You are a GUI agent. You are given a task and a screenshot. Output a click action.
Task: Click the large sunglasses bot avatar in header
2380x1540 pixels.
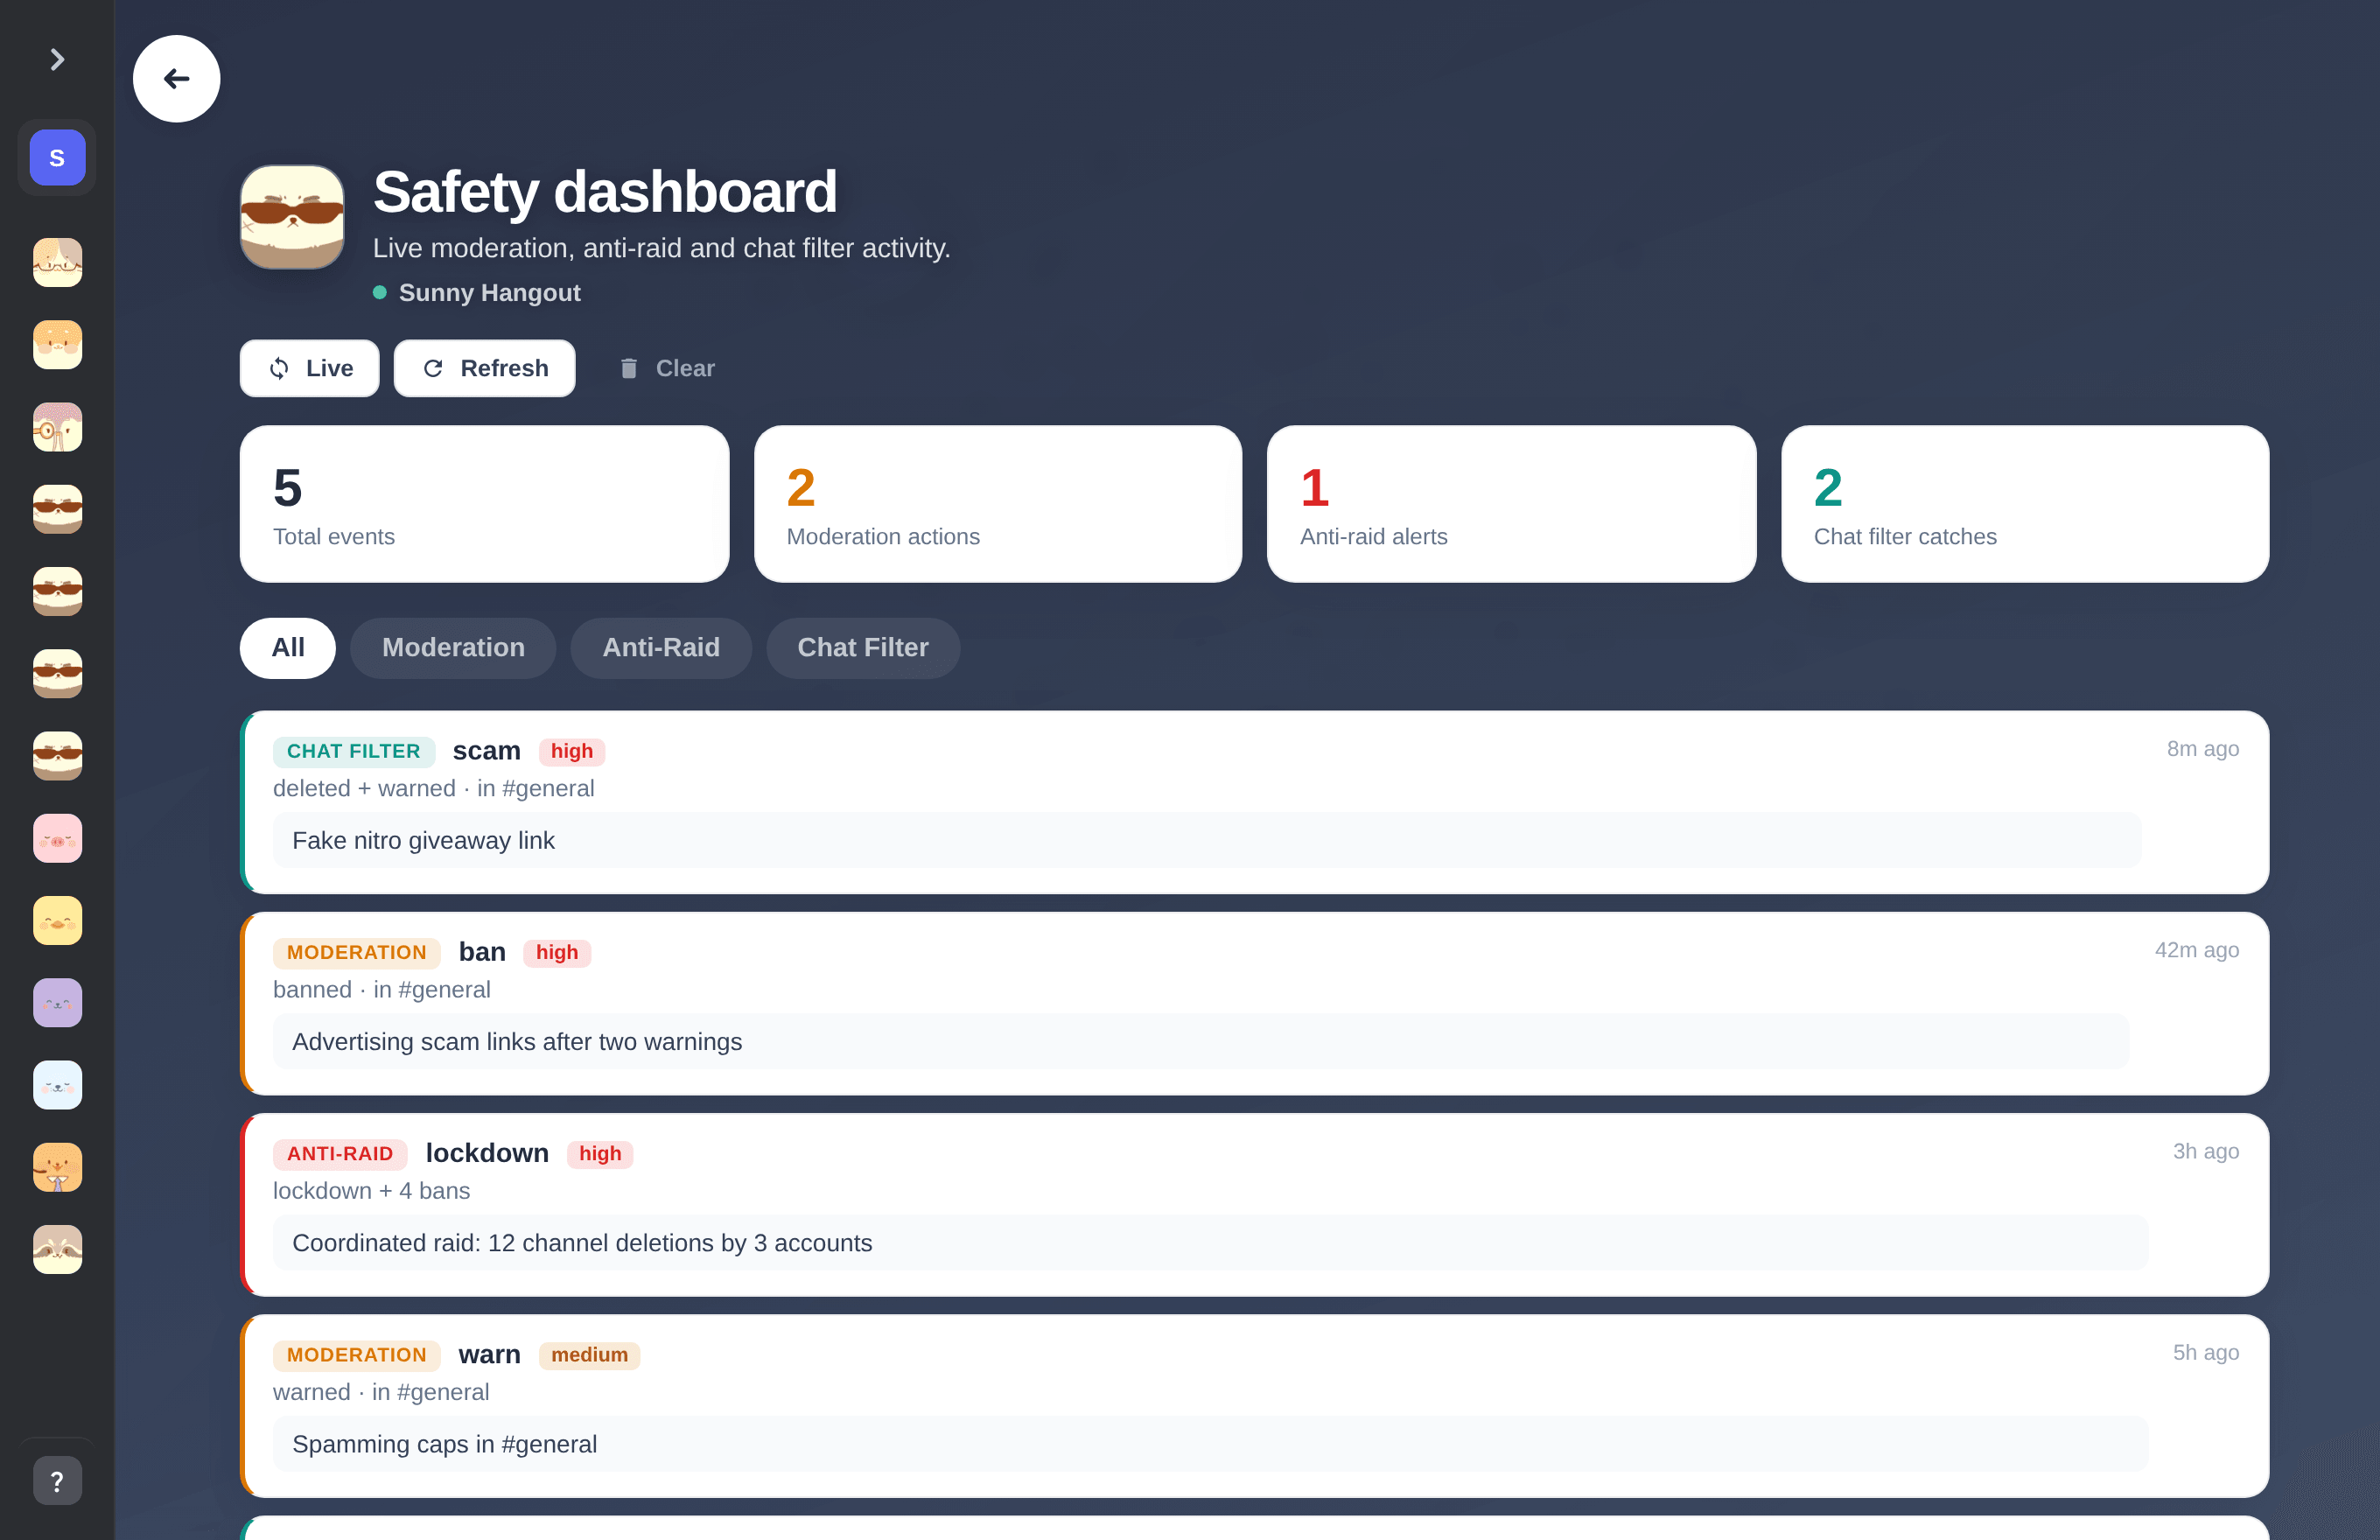click(x=292, y=217)
